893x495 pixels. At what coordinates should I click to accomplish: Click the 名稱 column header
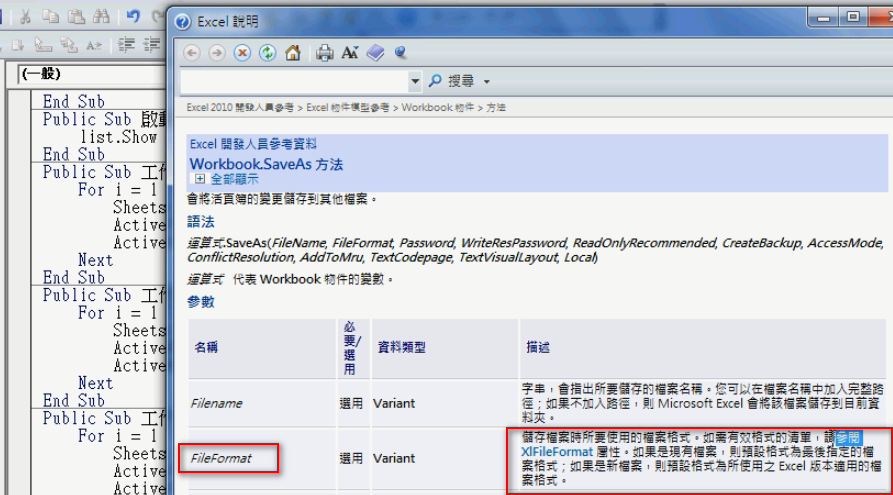(206, 347)
